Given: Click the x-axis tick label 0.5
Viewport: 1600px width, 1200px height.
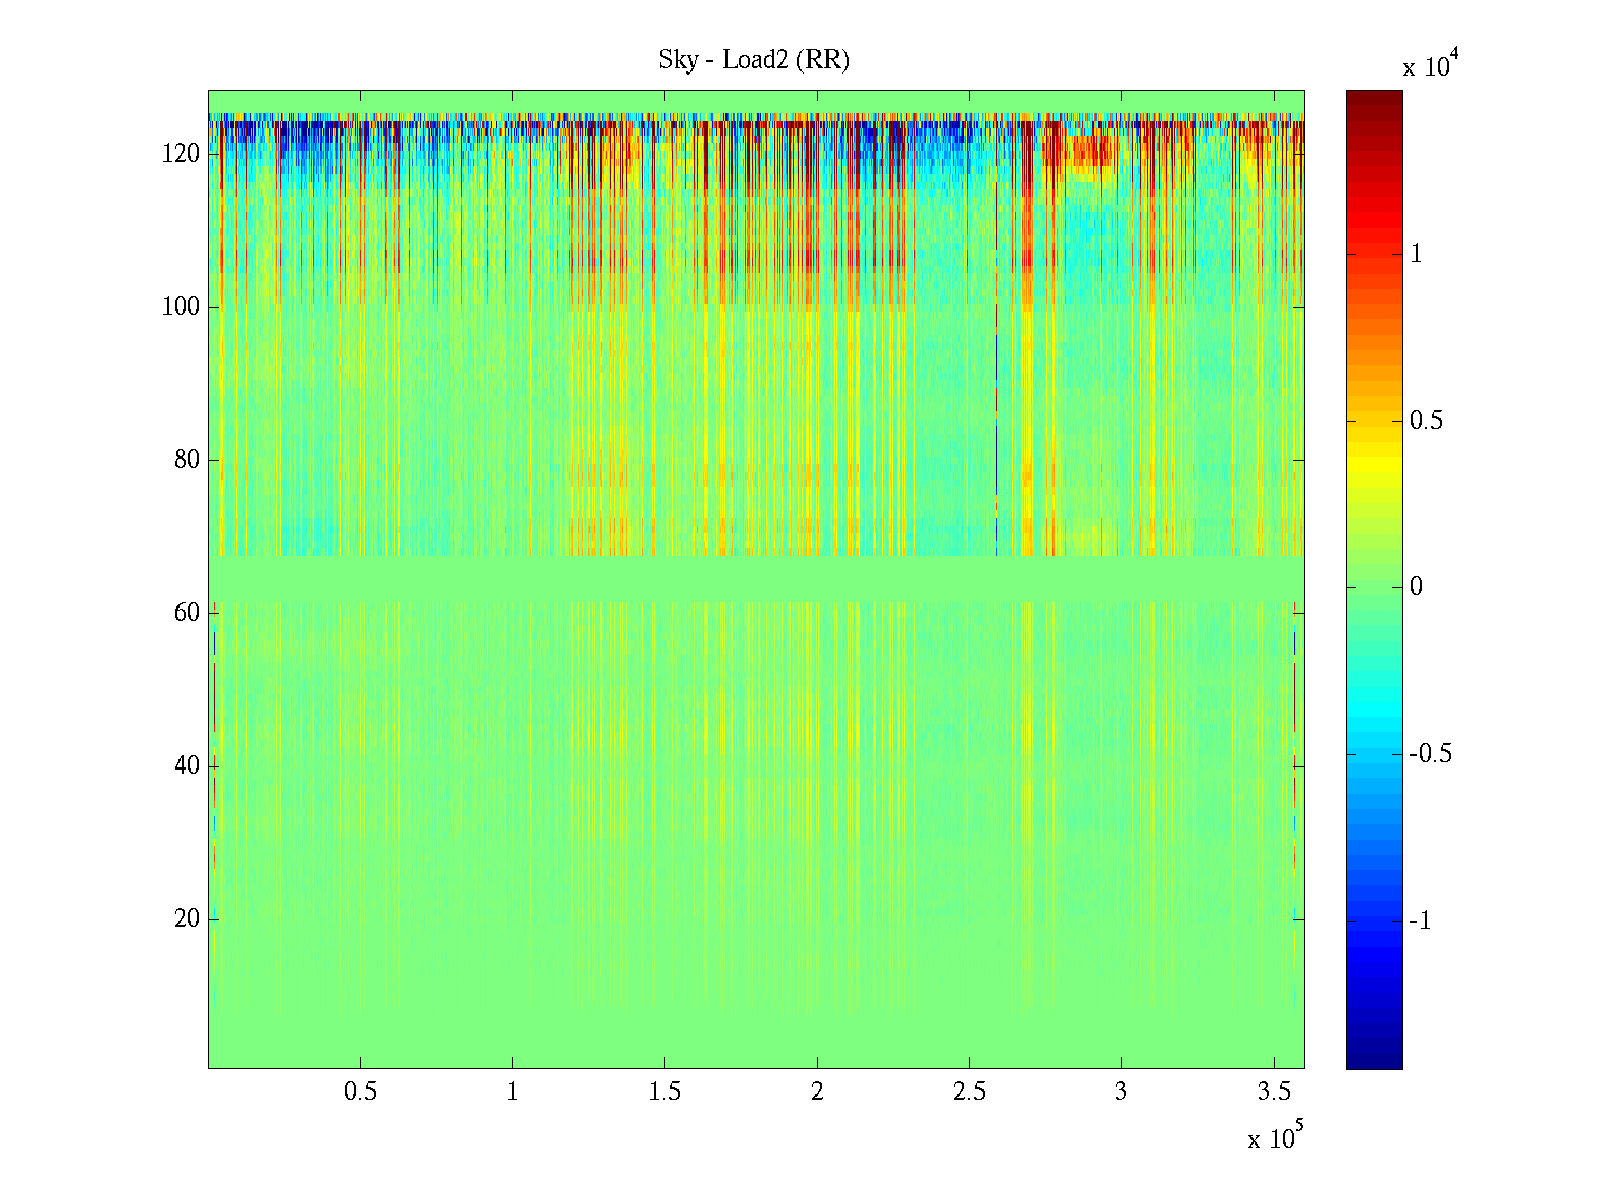Looking at the screenshot, I should (x=360, y=1092).
